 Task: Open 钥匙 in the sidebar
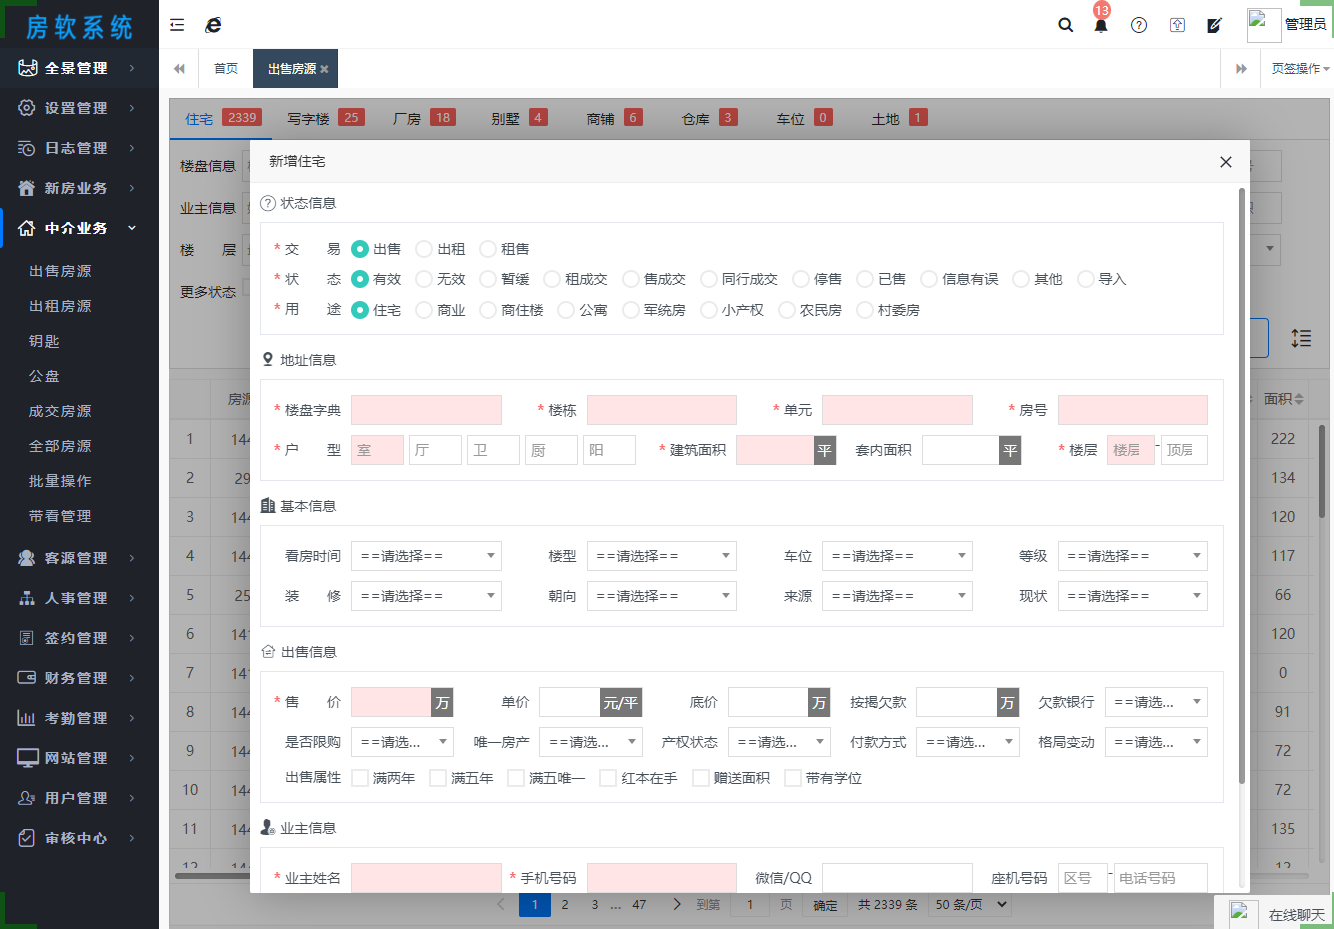(x=44, y=341)
